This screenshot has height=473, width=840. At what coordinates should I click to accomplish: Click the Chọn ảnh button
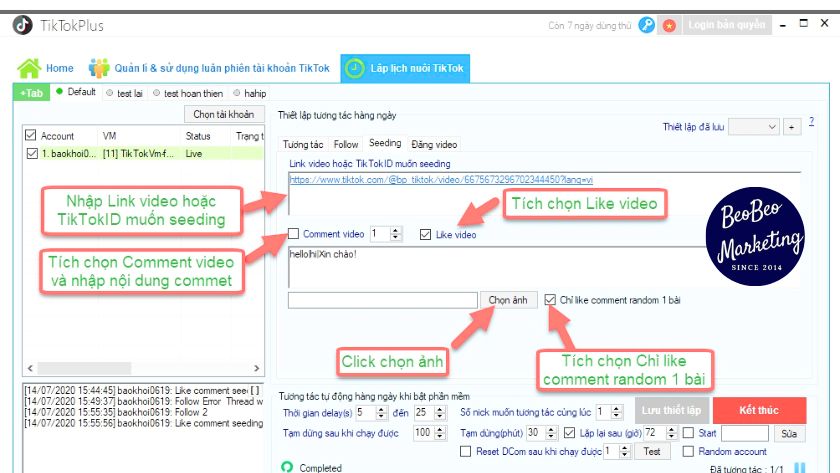[507, 300]
